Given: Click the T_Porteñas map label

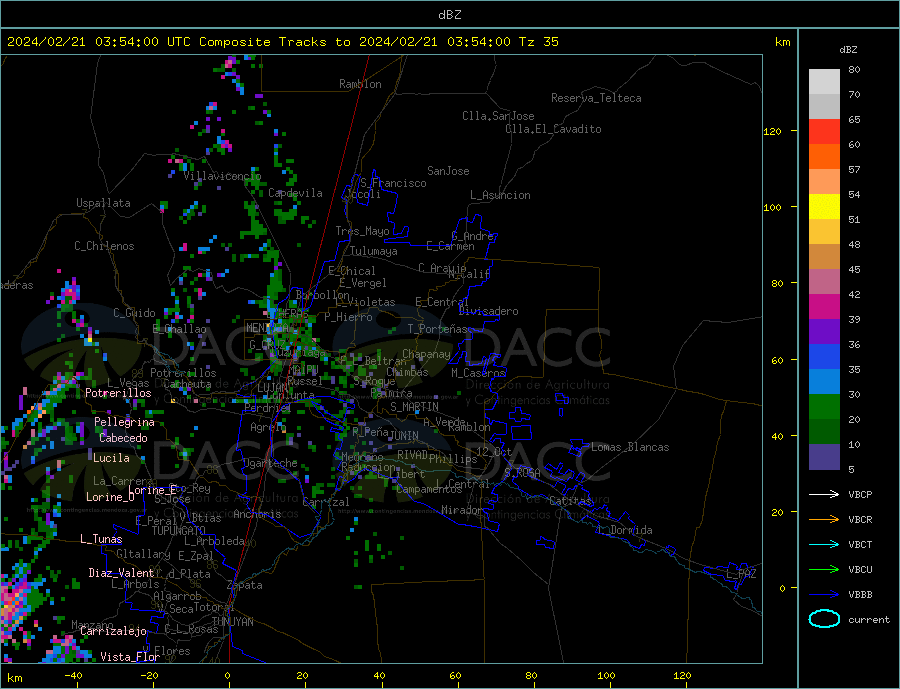Looking at the screenshot, I should [437, 329].
